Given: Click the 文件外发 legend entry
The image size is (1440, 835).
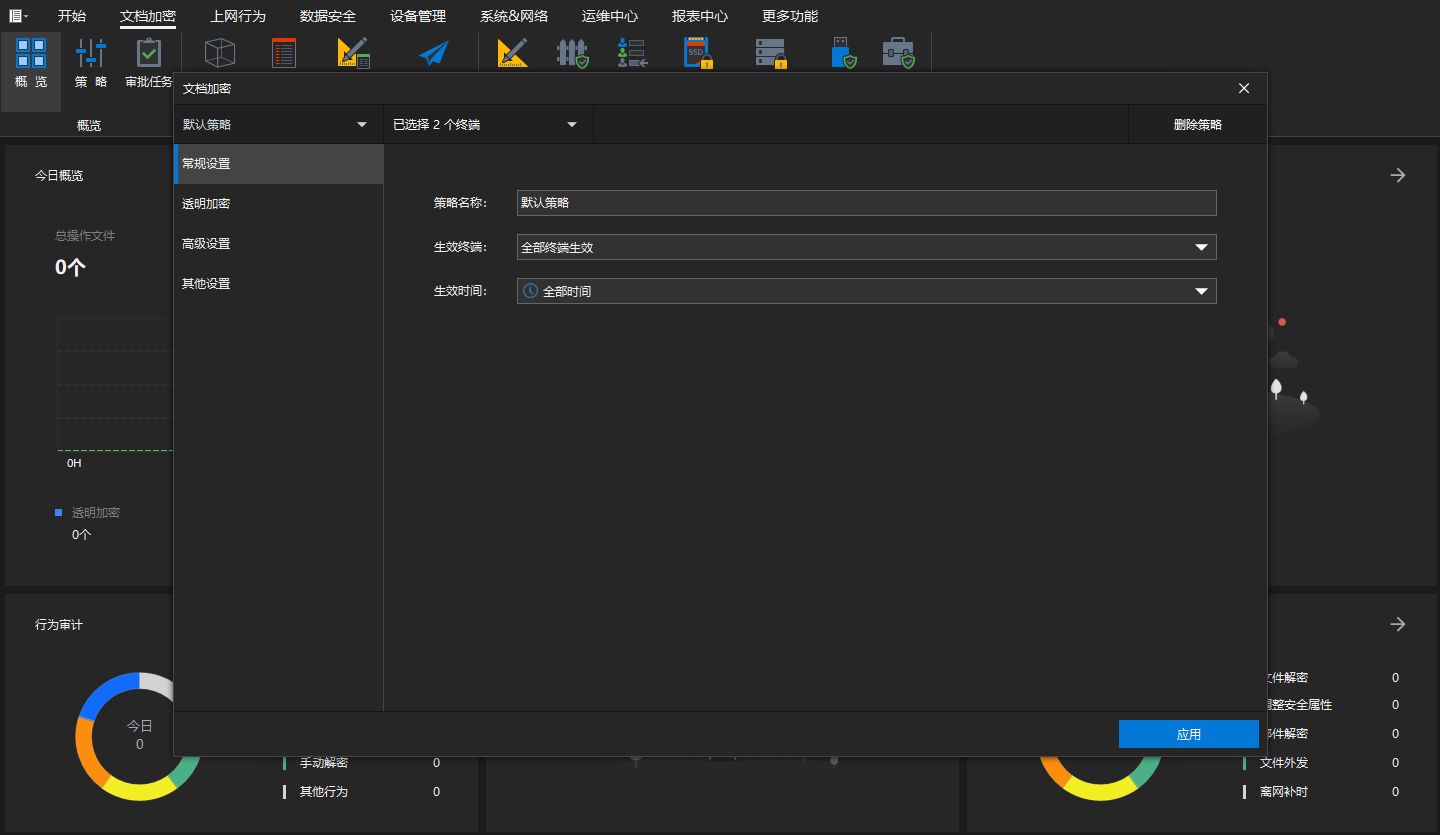Looking at the screenshot, I should (x=1284, y=763).
